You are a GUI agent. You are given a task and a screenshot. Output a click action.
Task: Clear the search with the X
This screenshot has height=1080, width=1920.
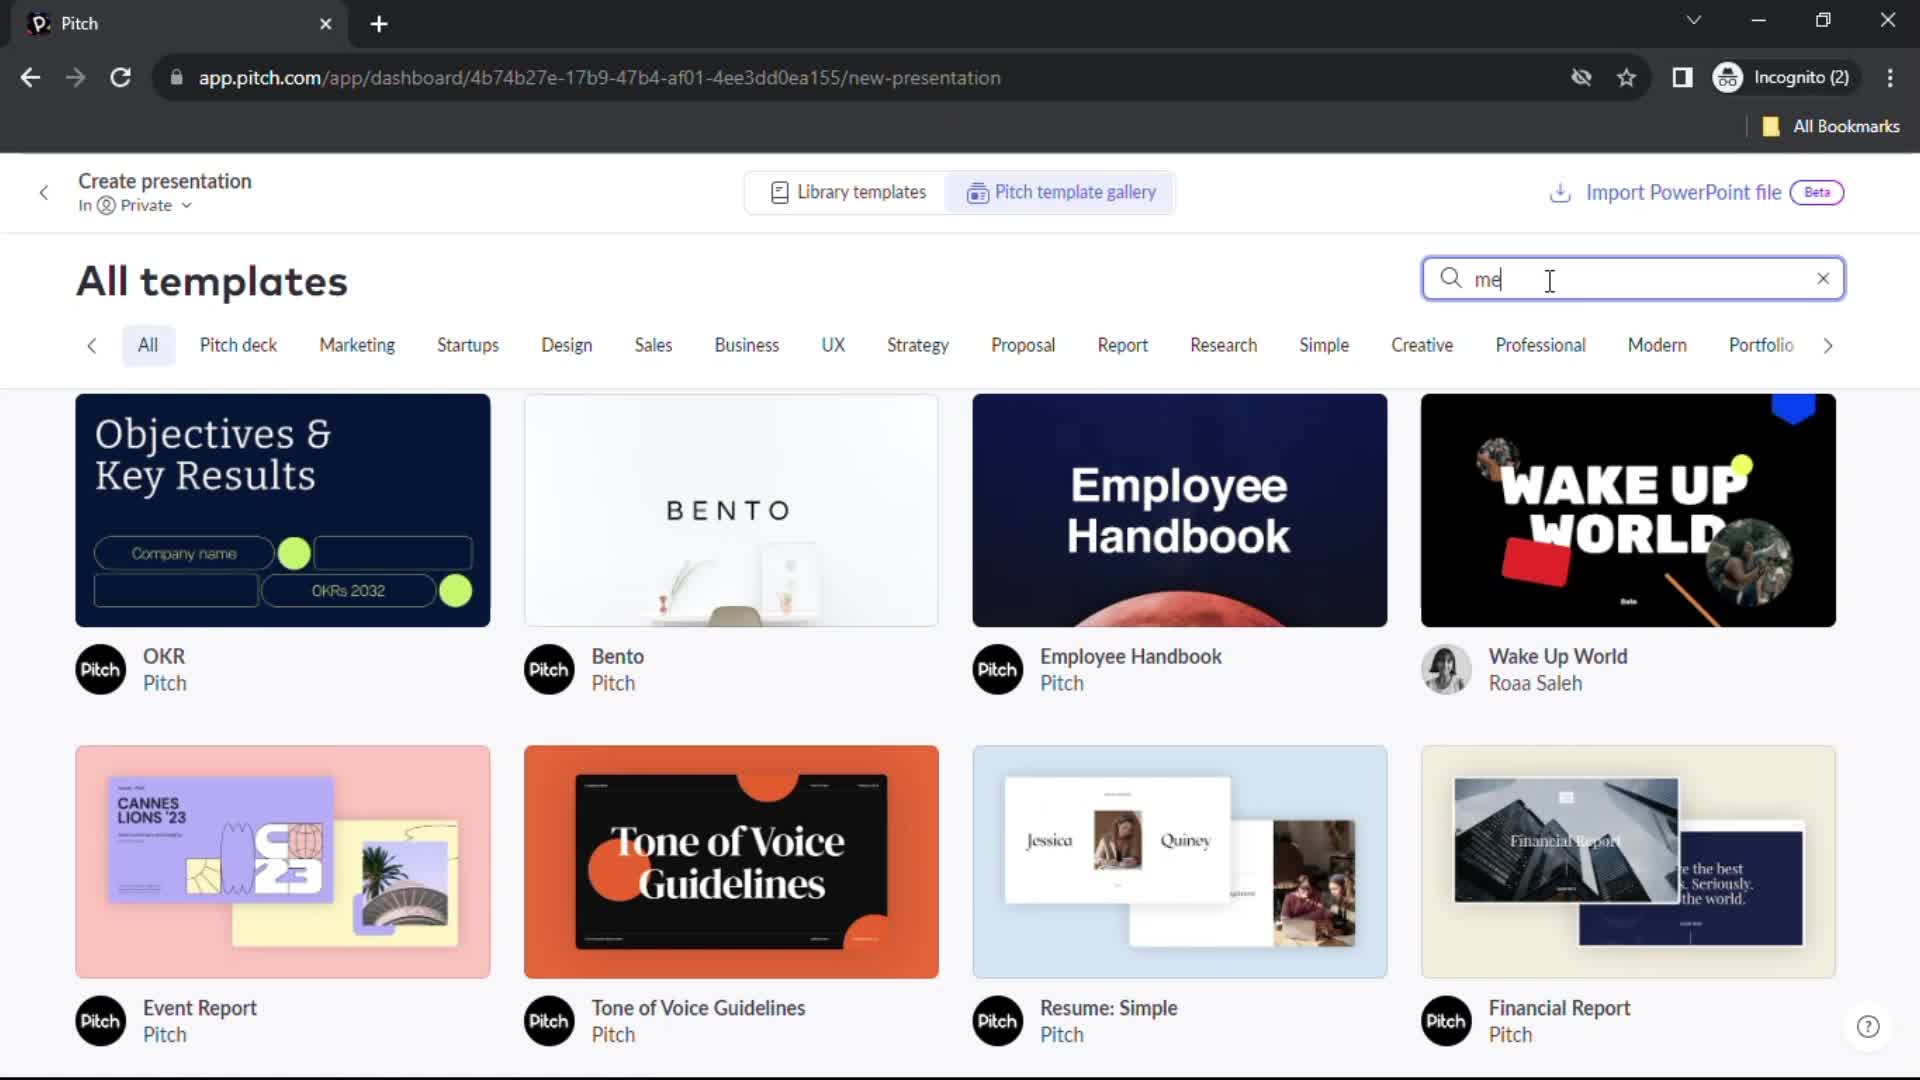click(1823, 279)
